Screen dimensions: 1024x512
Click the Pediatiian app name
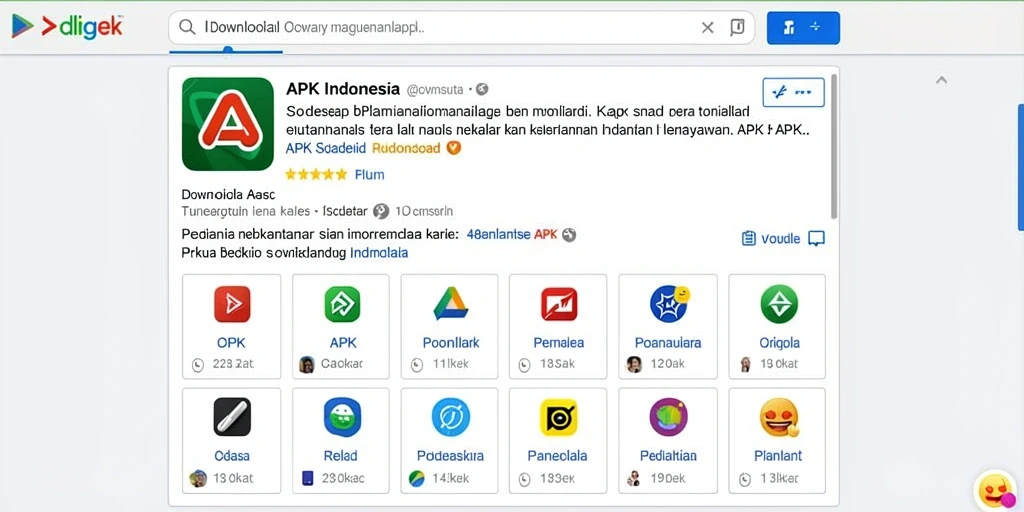point(668,456)
